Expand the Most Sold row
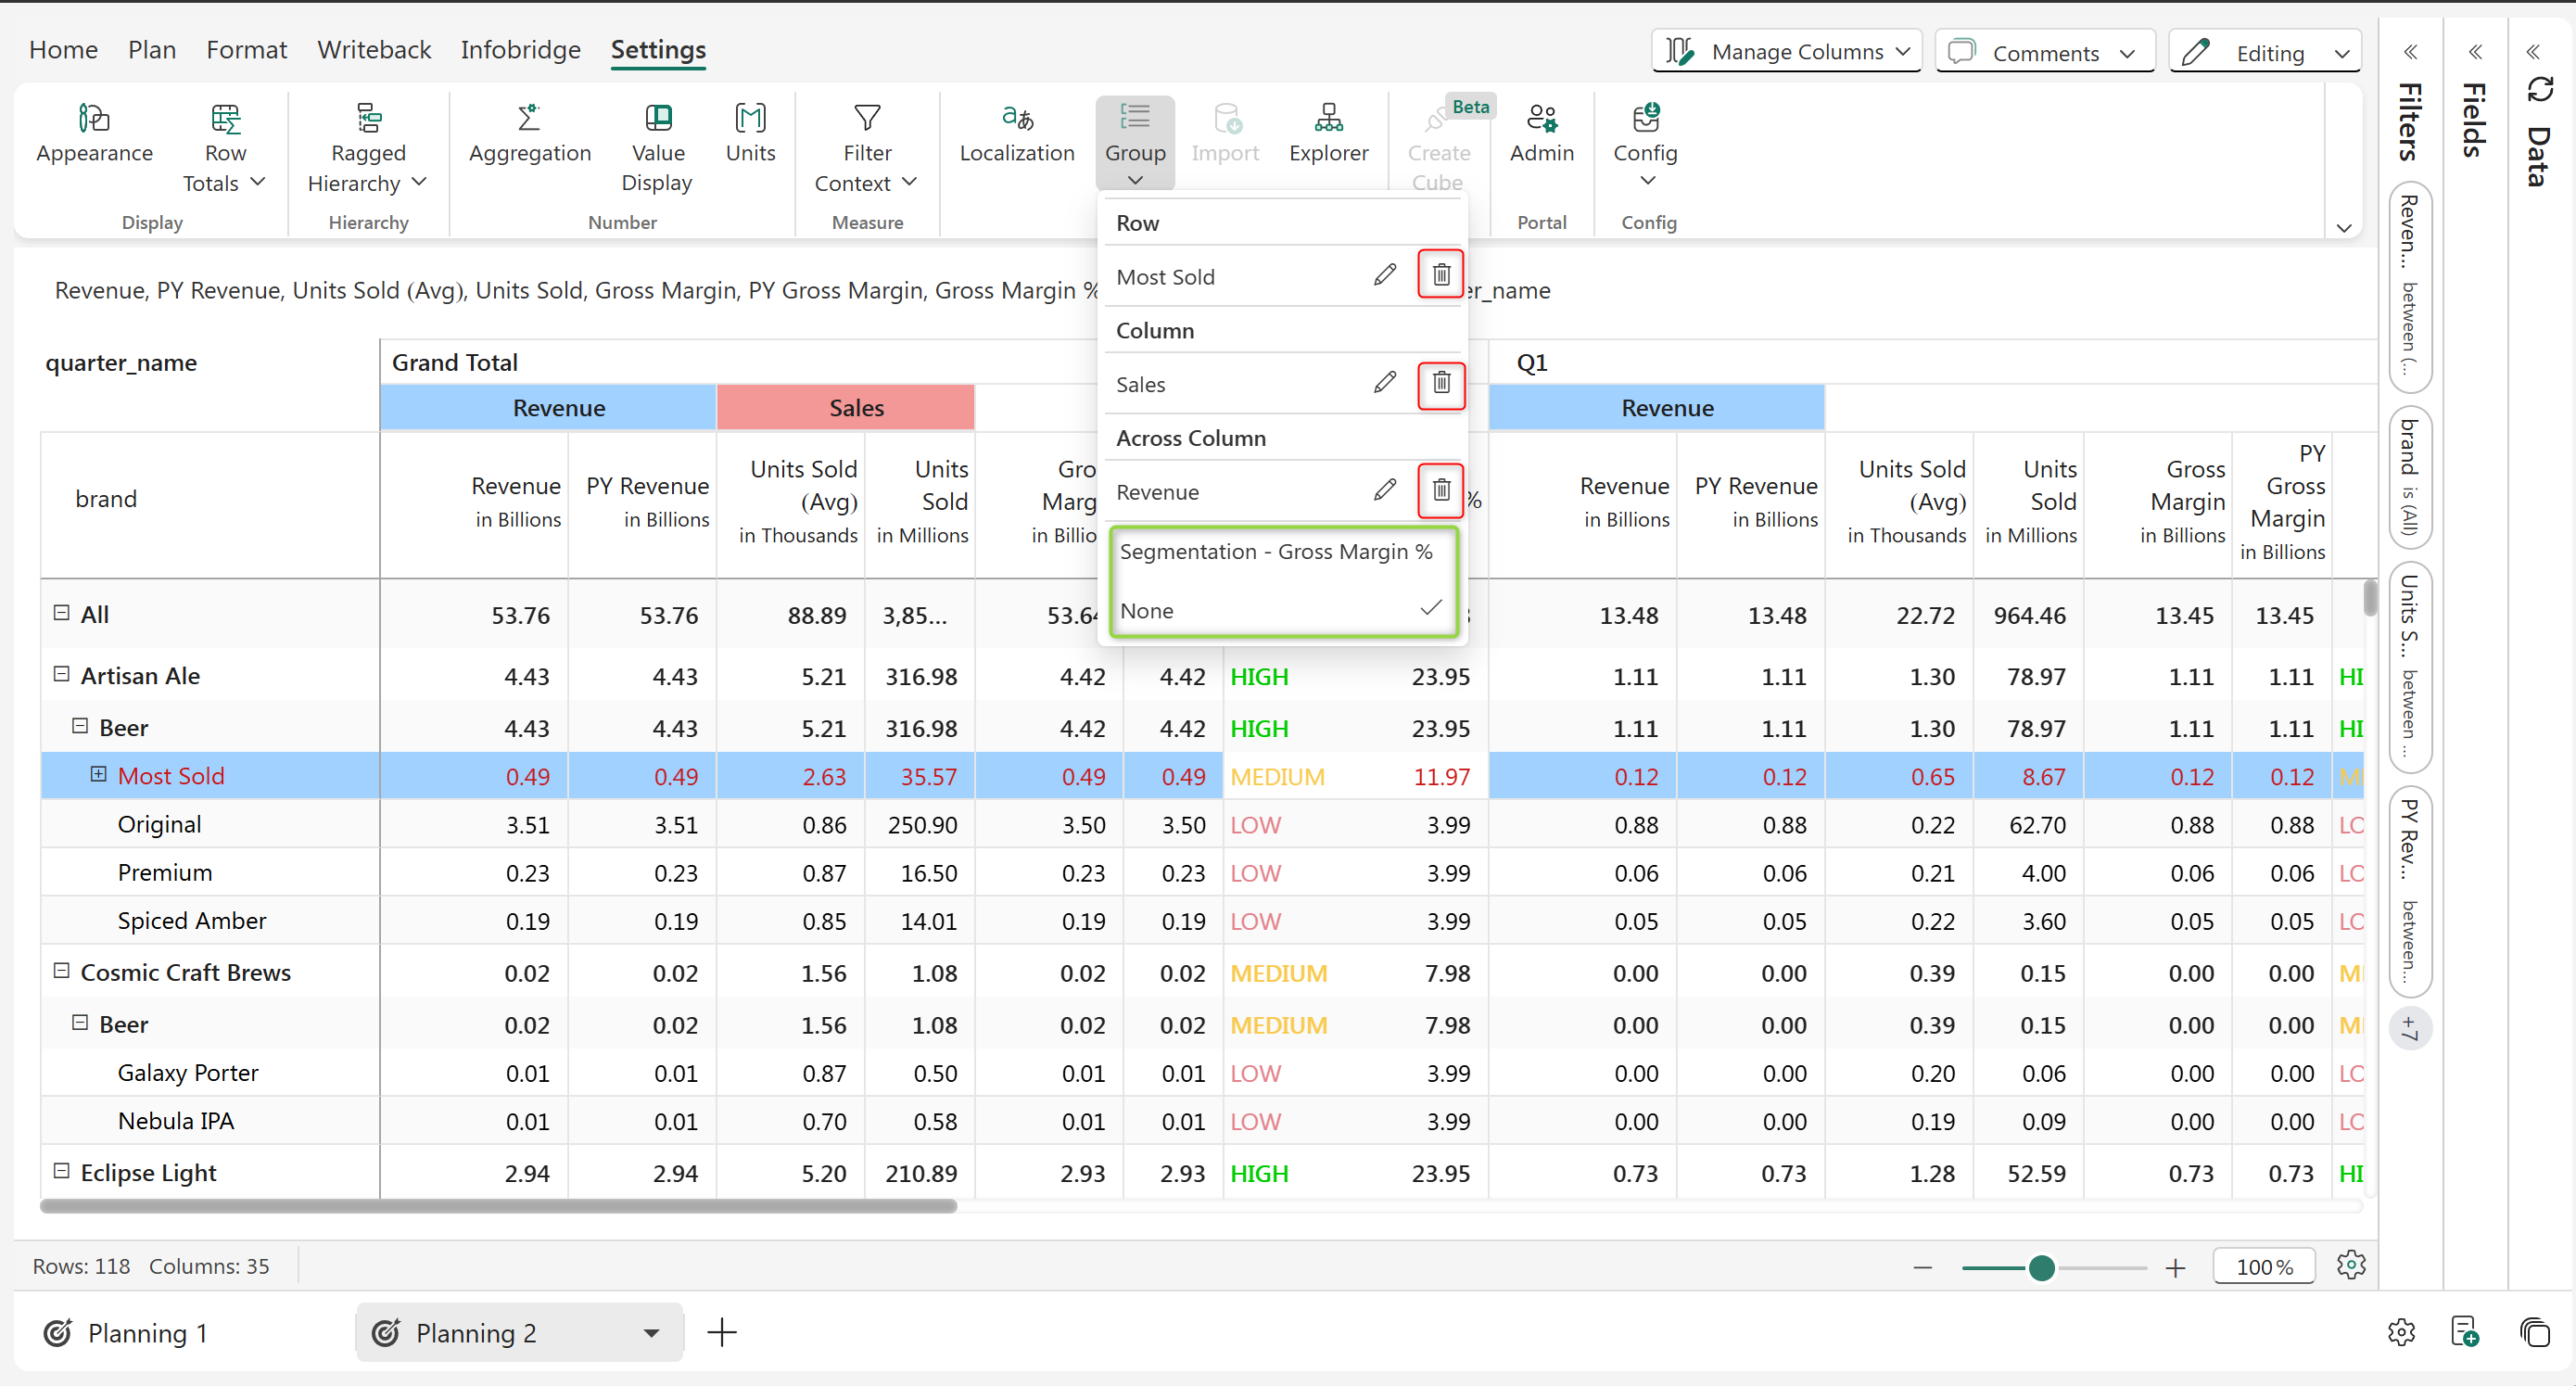Screen dimensions: 2576x1386 (x=98, y=774)
